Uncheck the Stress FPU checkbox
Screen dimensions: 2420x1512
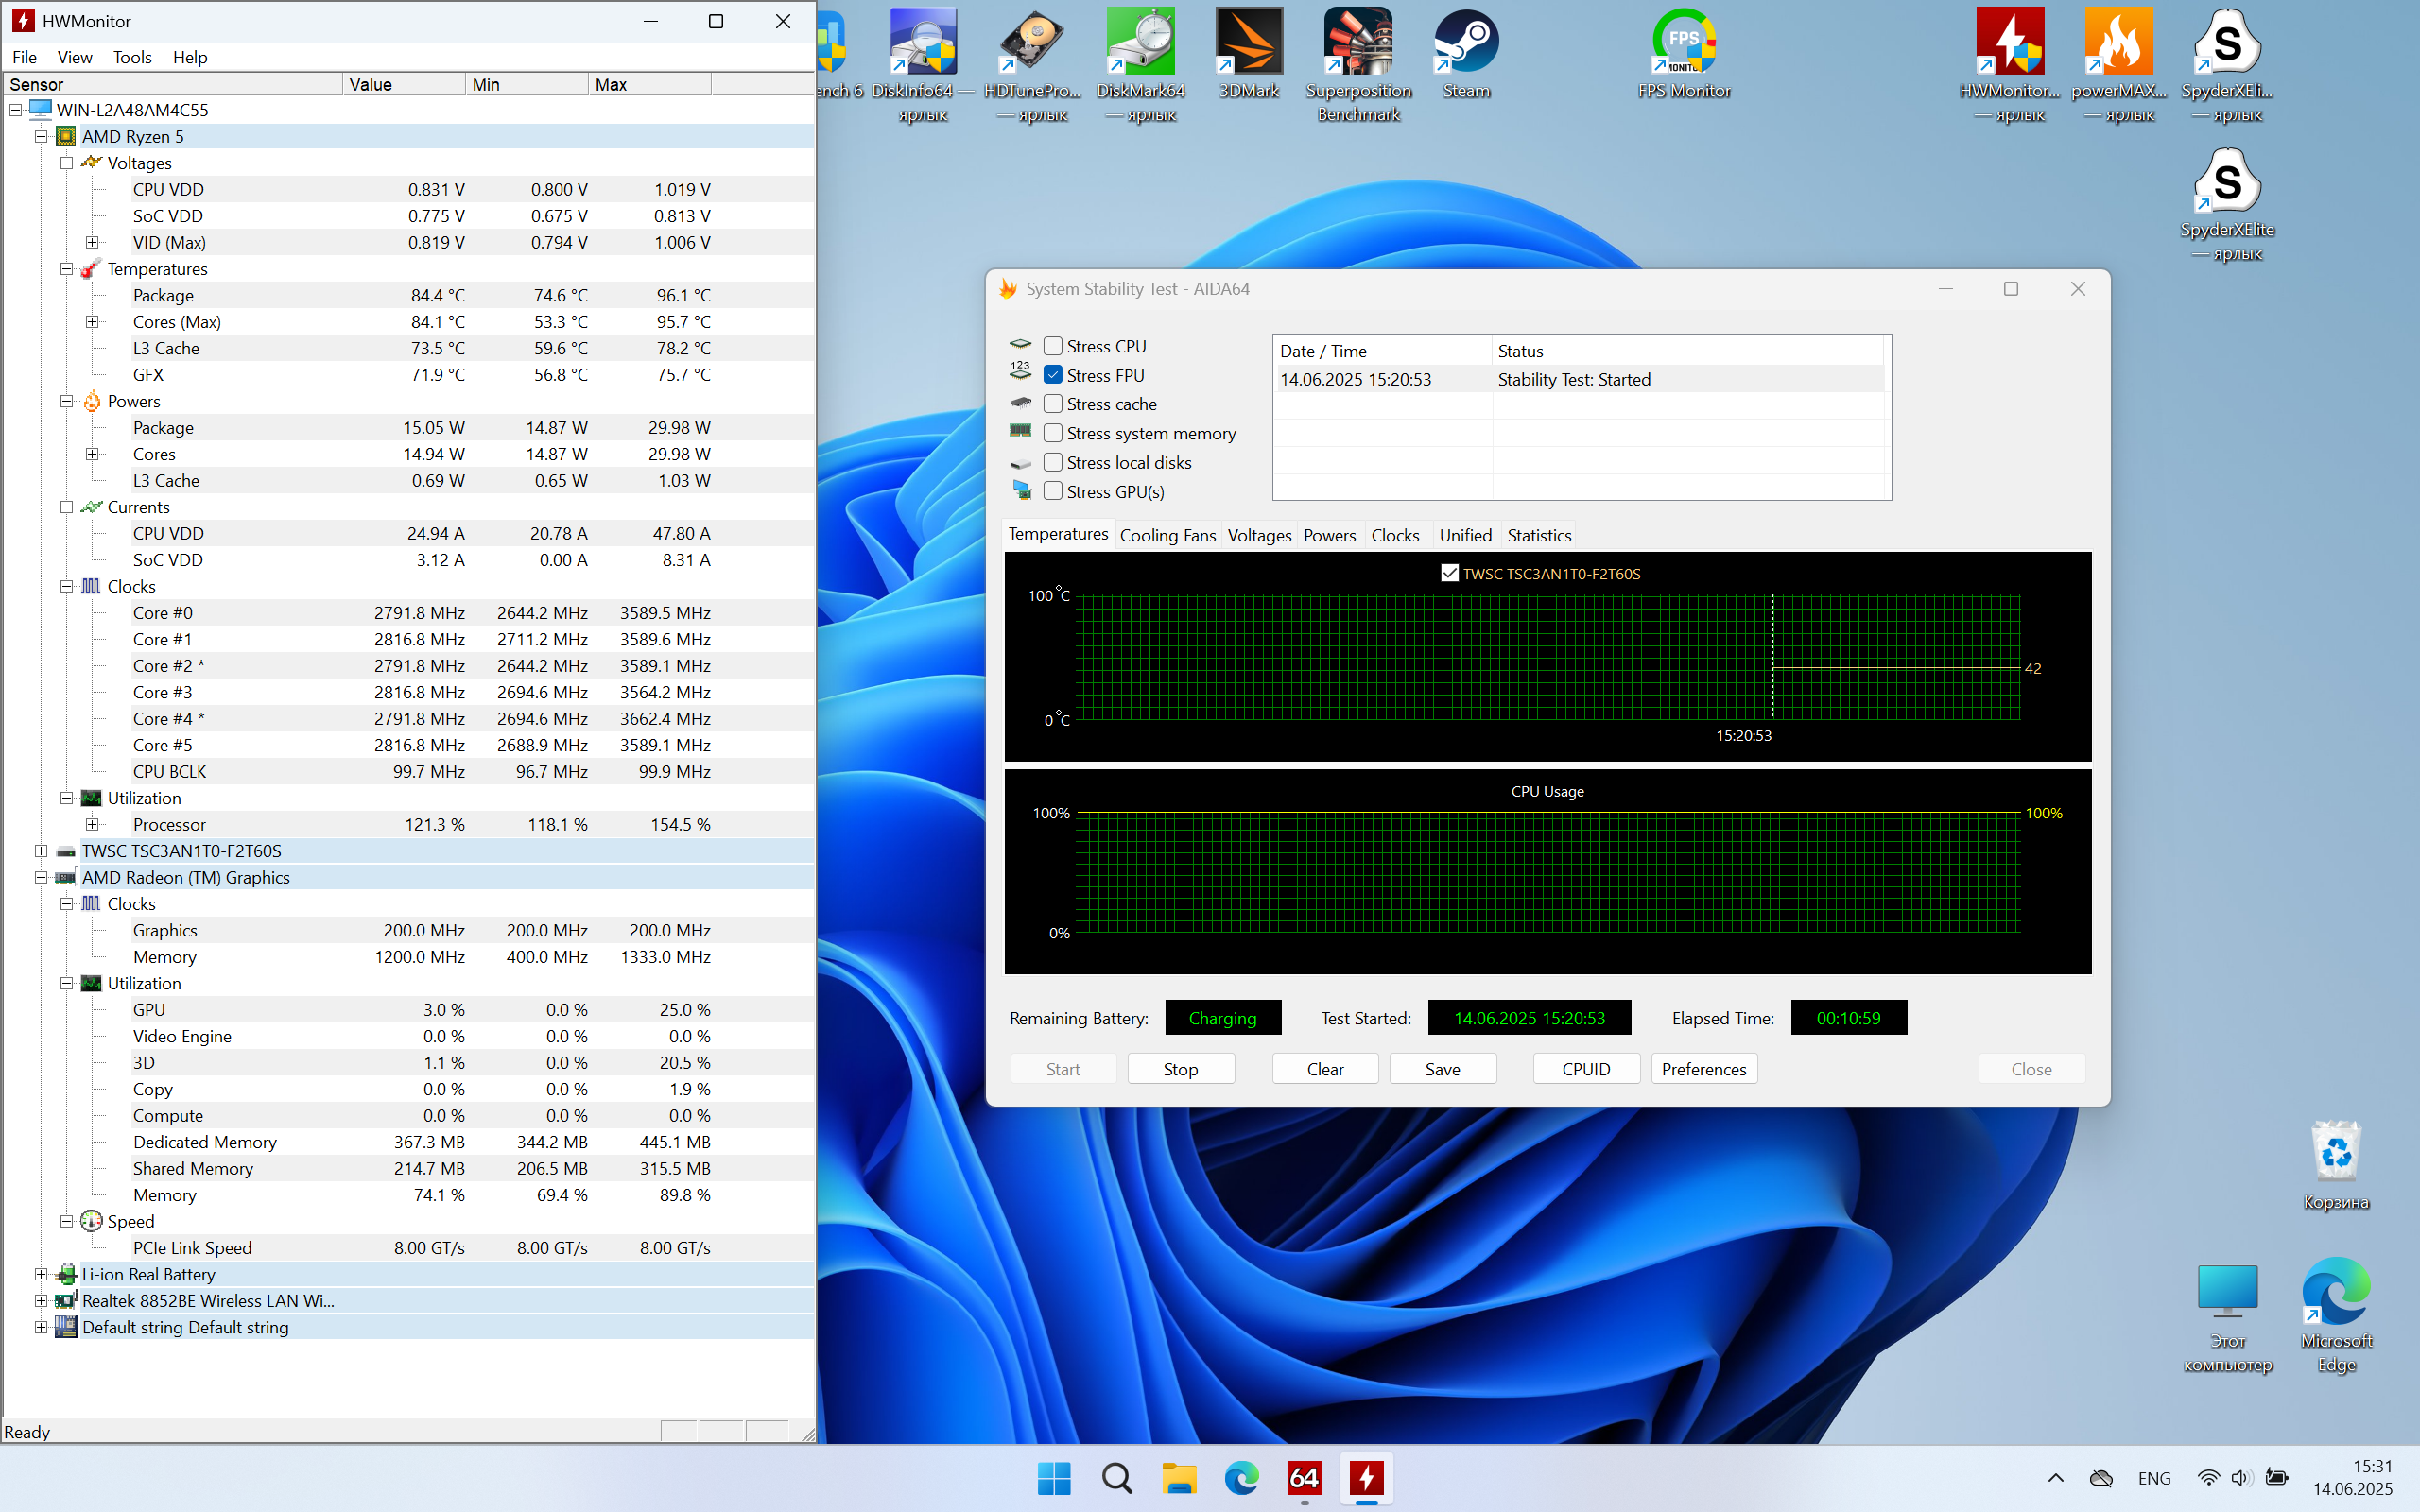click(x=1053, y=375)
